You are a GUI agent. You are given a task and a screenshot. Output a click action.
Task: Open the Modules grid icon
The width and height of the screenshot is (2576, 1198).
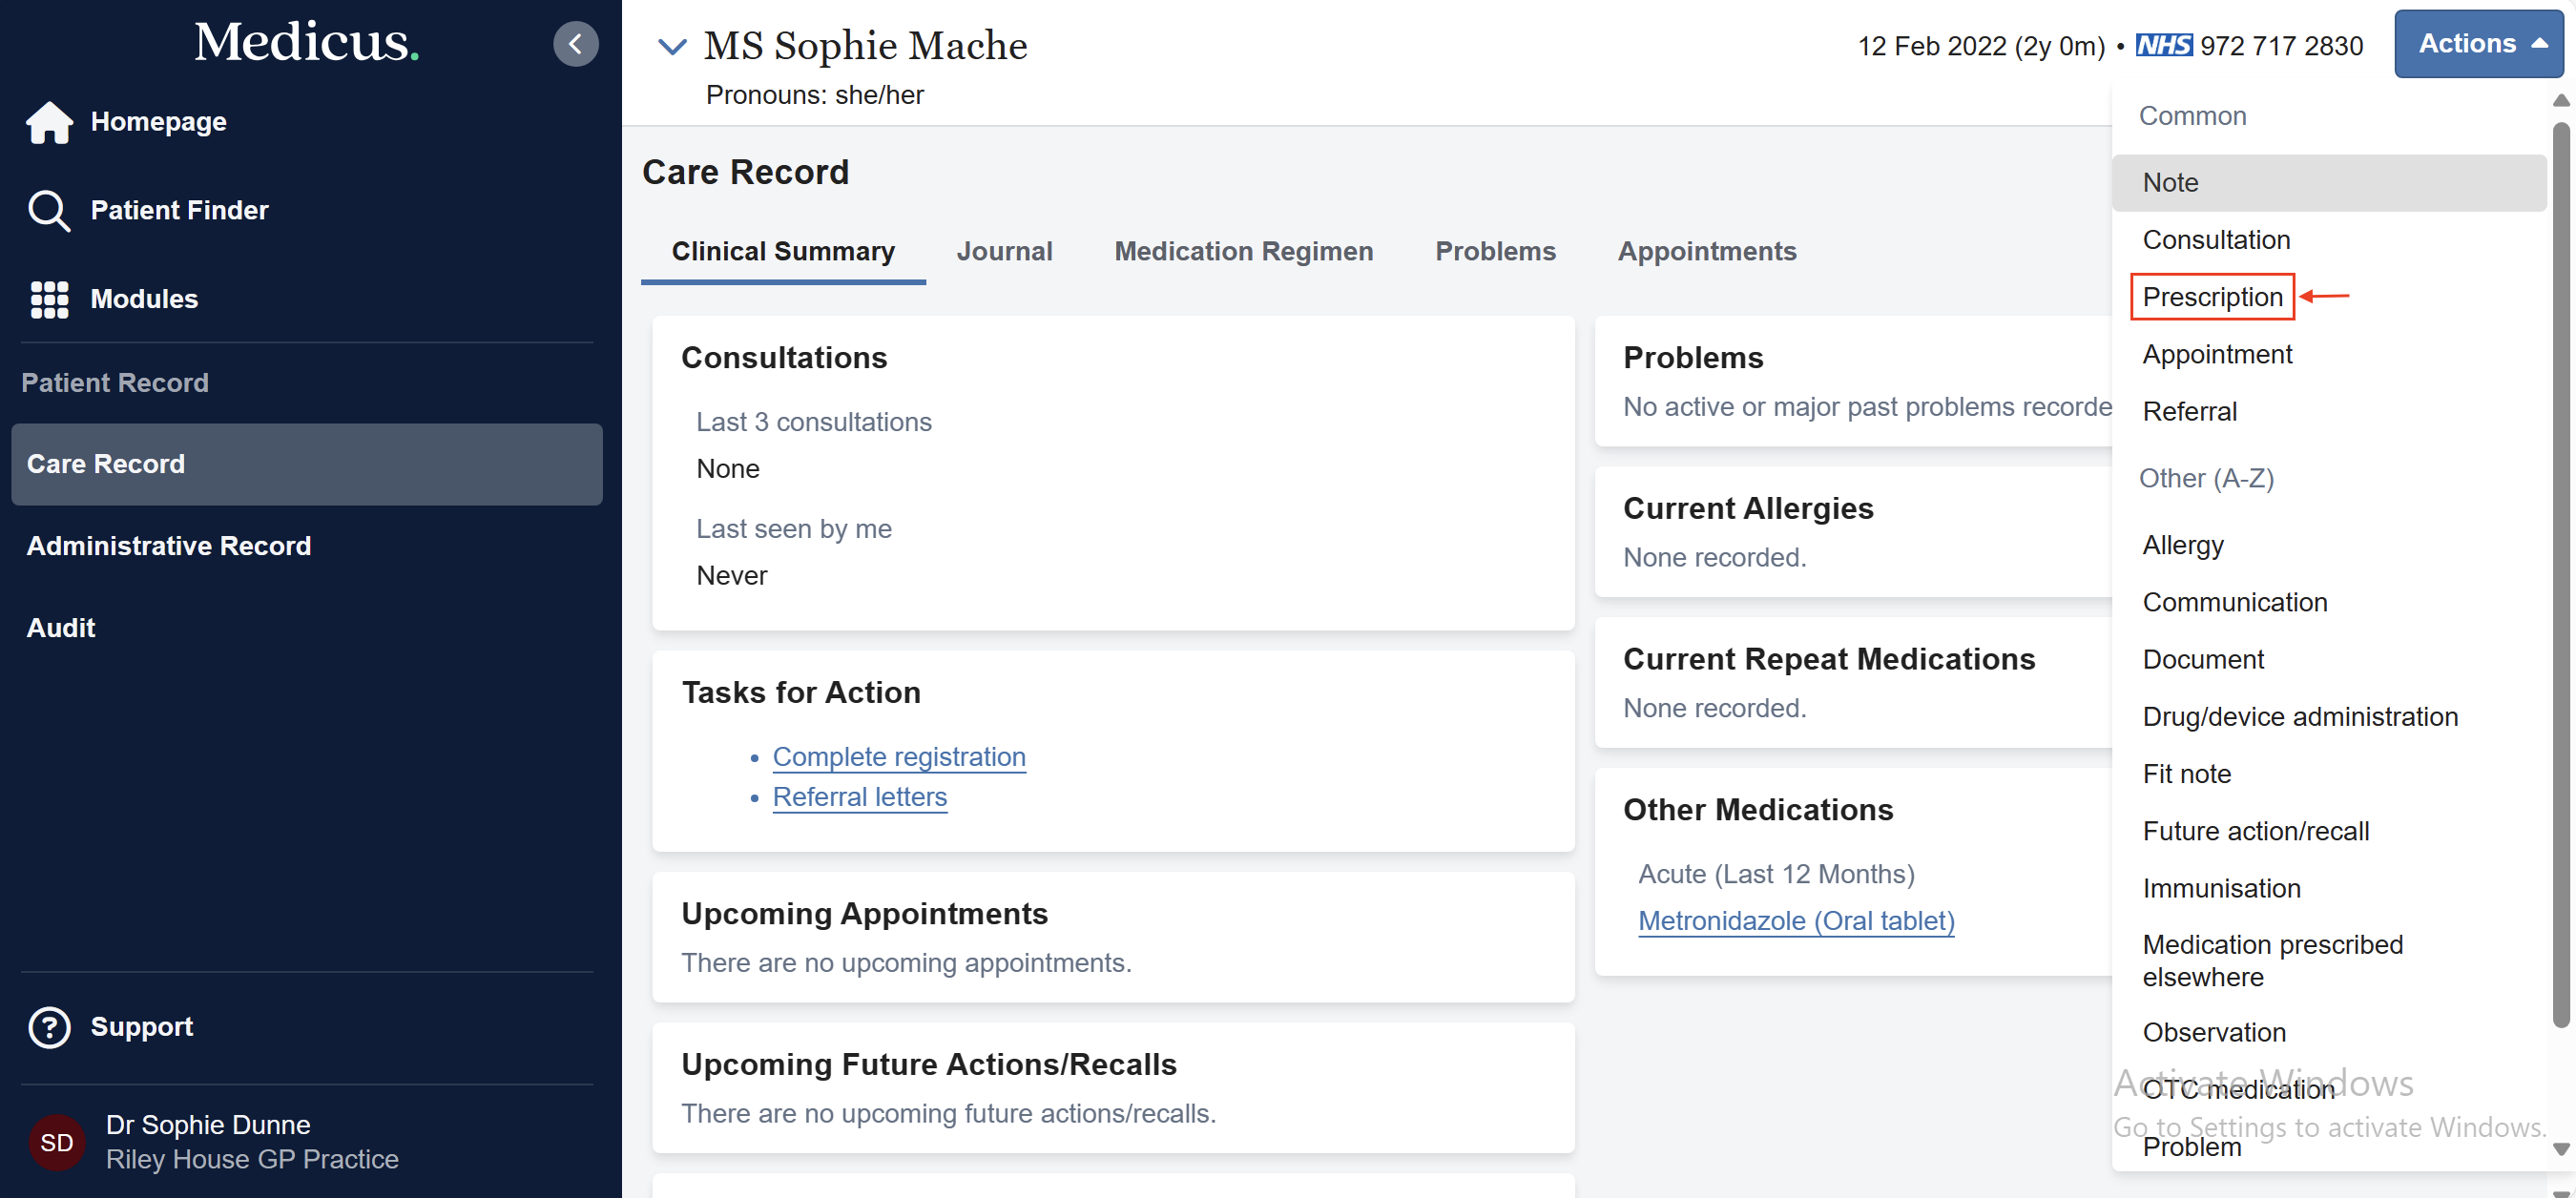point(49,299)
